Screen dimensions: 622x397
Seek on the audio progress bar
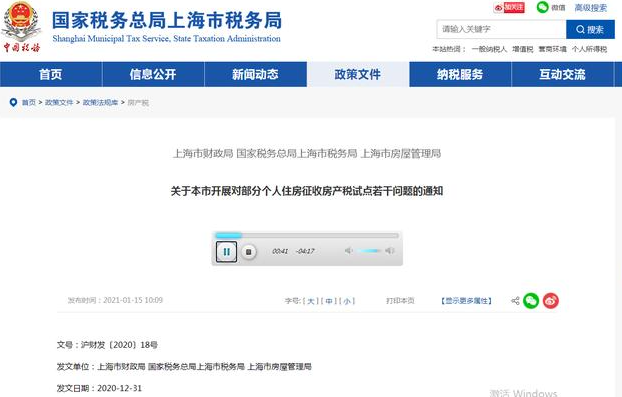coord(307,236)
